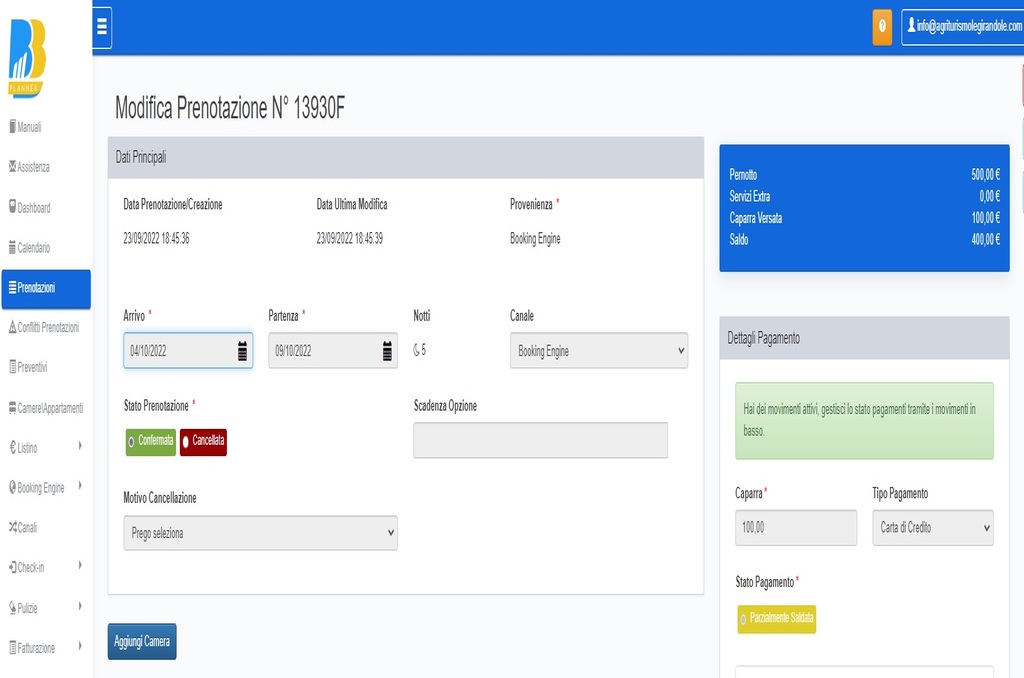1024x678 pixels.
Task: Click the hamburger menu icon in header
Action: pyautogui.click(x=101, y=28)
